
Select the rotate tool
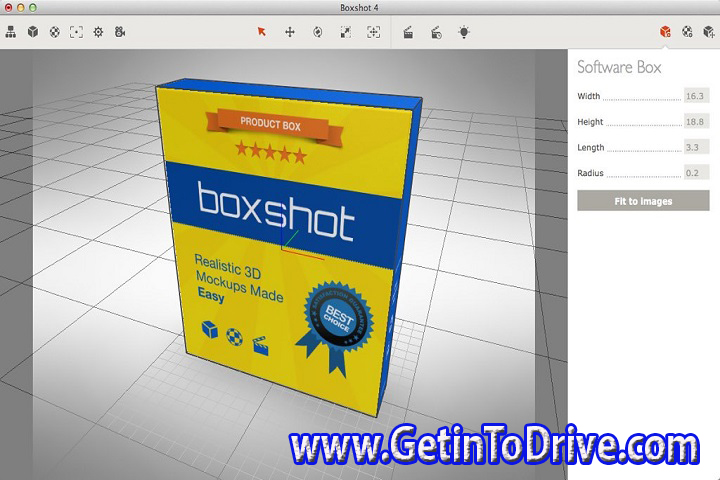pyautogui.click(x=317, y=32)
